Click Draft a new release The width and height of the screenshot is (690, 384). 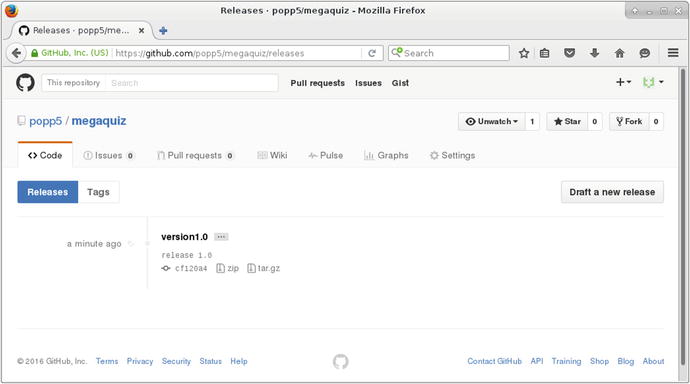pos(612,192)
